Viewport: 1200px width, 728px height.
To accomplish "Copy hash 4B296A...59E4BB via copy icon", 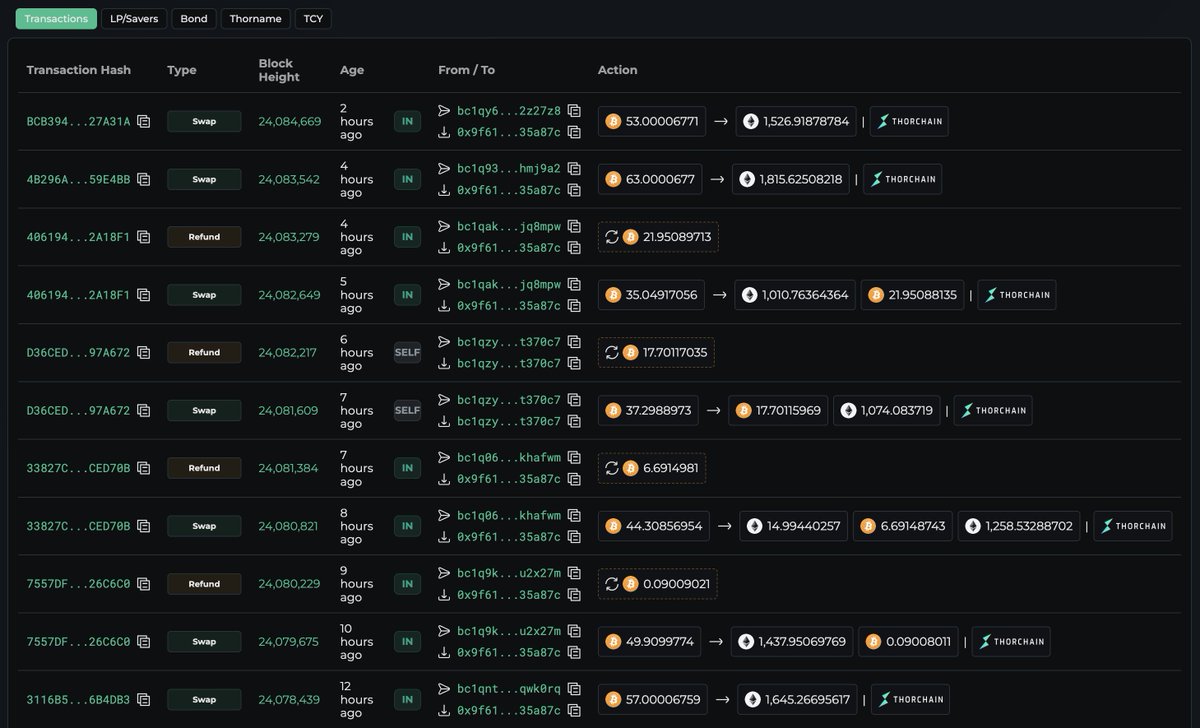I will (144, 180).
